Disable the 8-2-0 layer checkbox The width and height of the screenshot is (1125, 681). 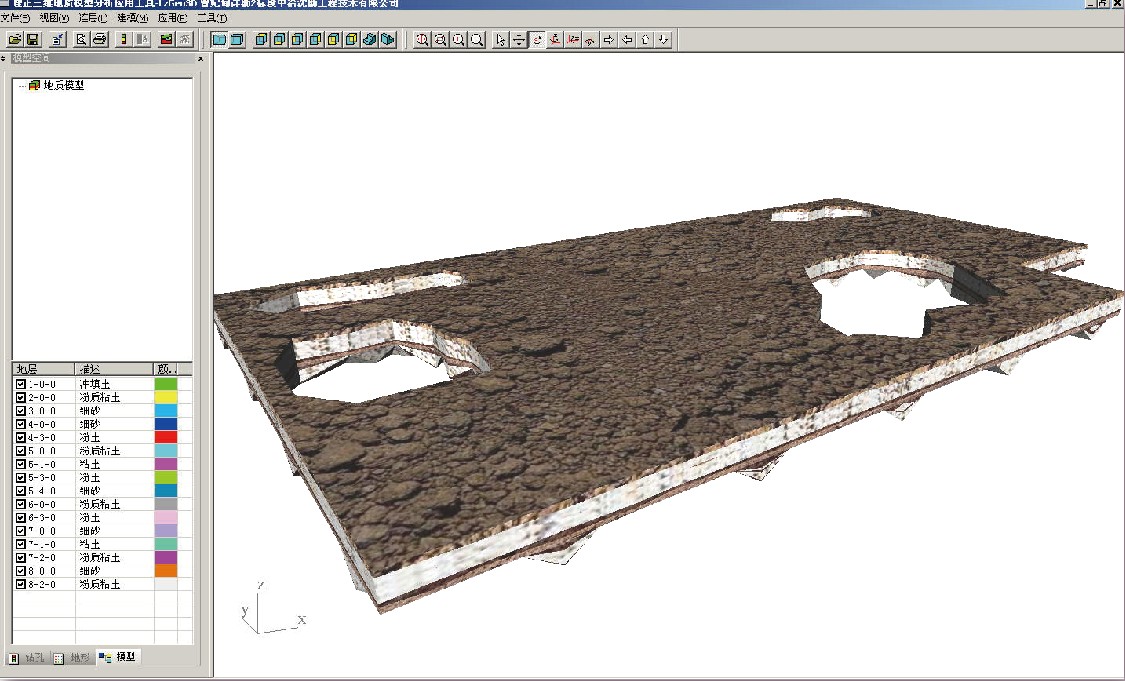(x=21, y=584)
